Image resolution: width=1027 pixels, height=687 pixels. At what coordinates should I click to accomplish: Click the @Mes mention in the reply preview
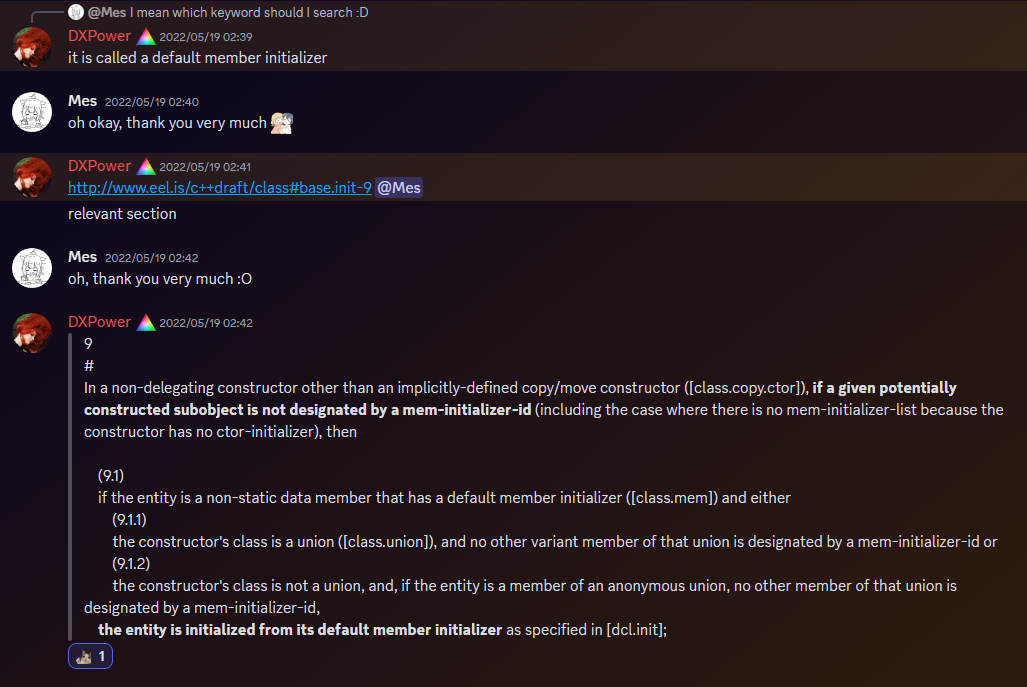[107, 12]
